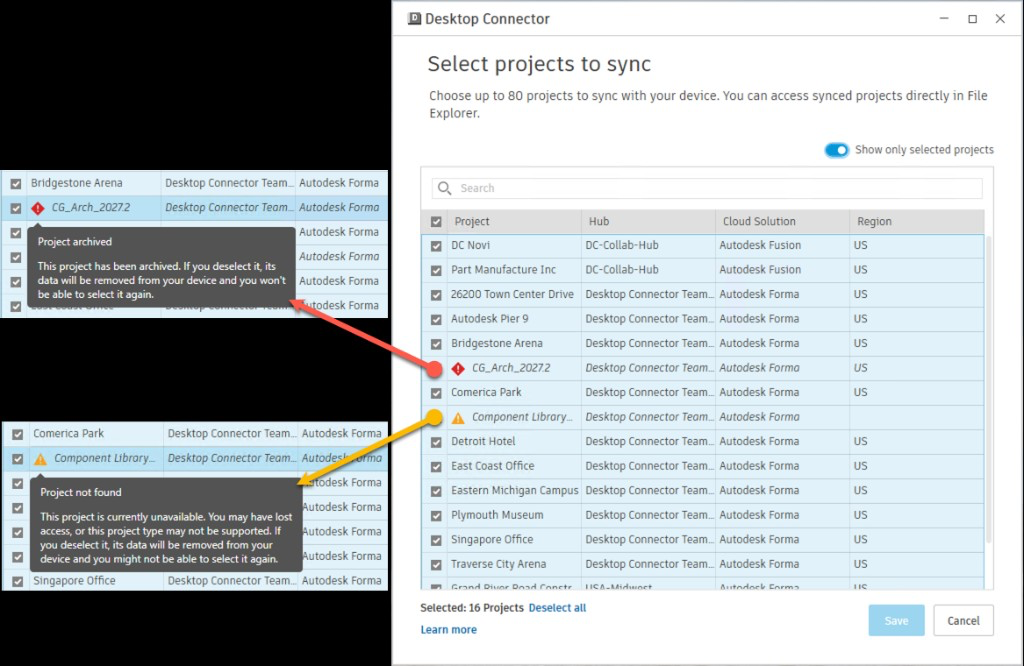Click the Traverse City Arena project name

point(498,564)
